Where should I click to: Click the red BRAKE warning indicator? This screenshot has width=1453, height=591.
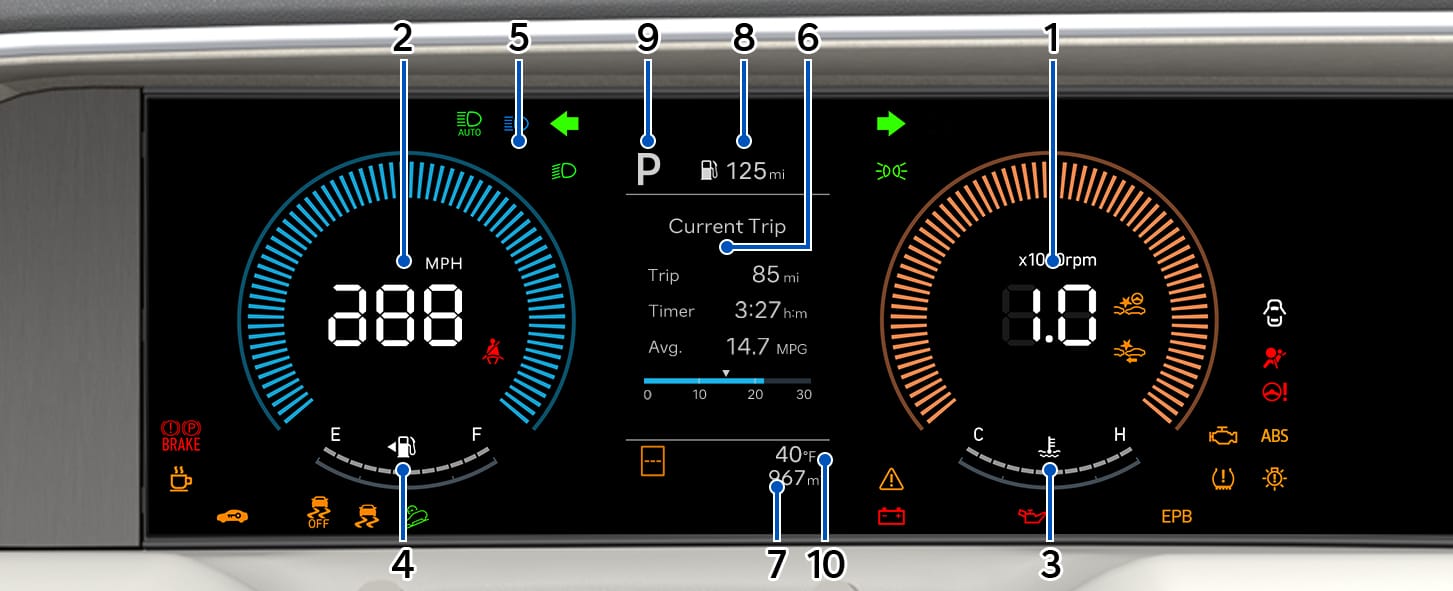coord(181,436)
